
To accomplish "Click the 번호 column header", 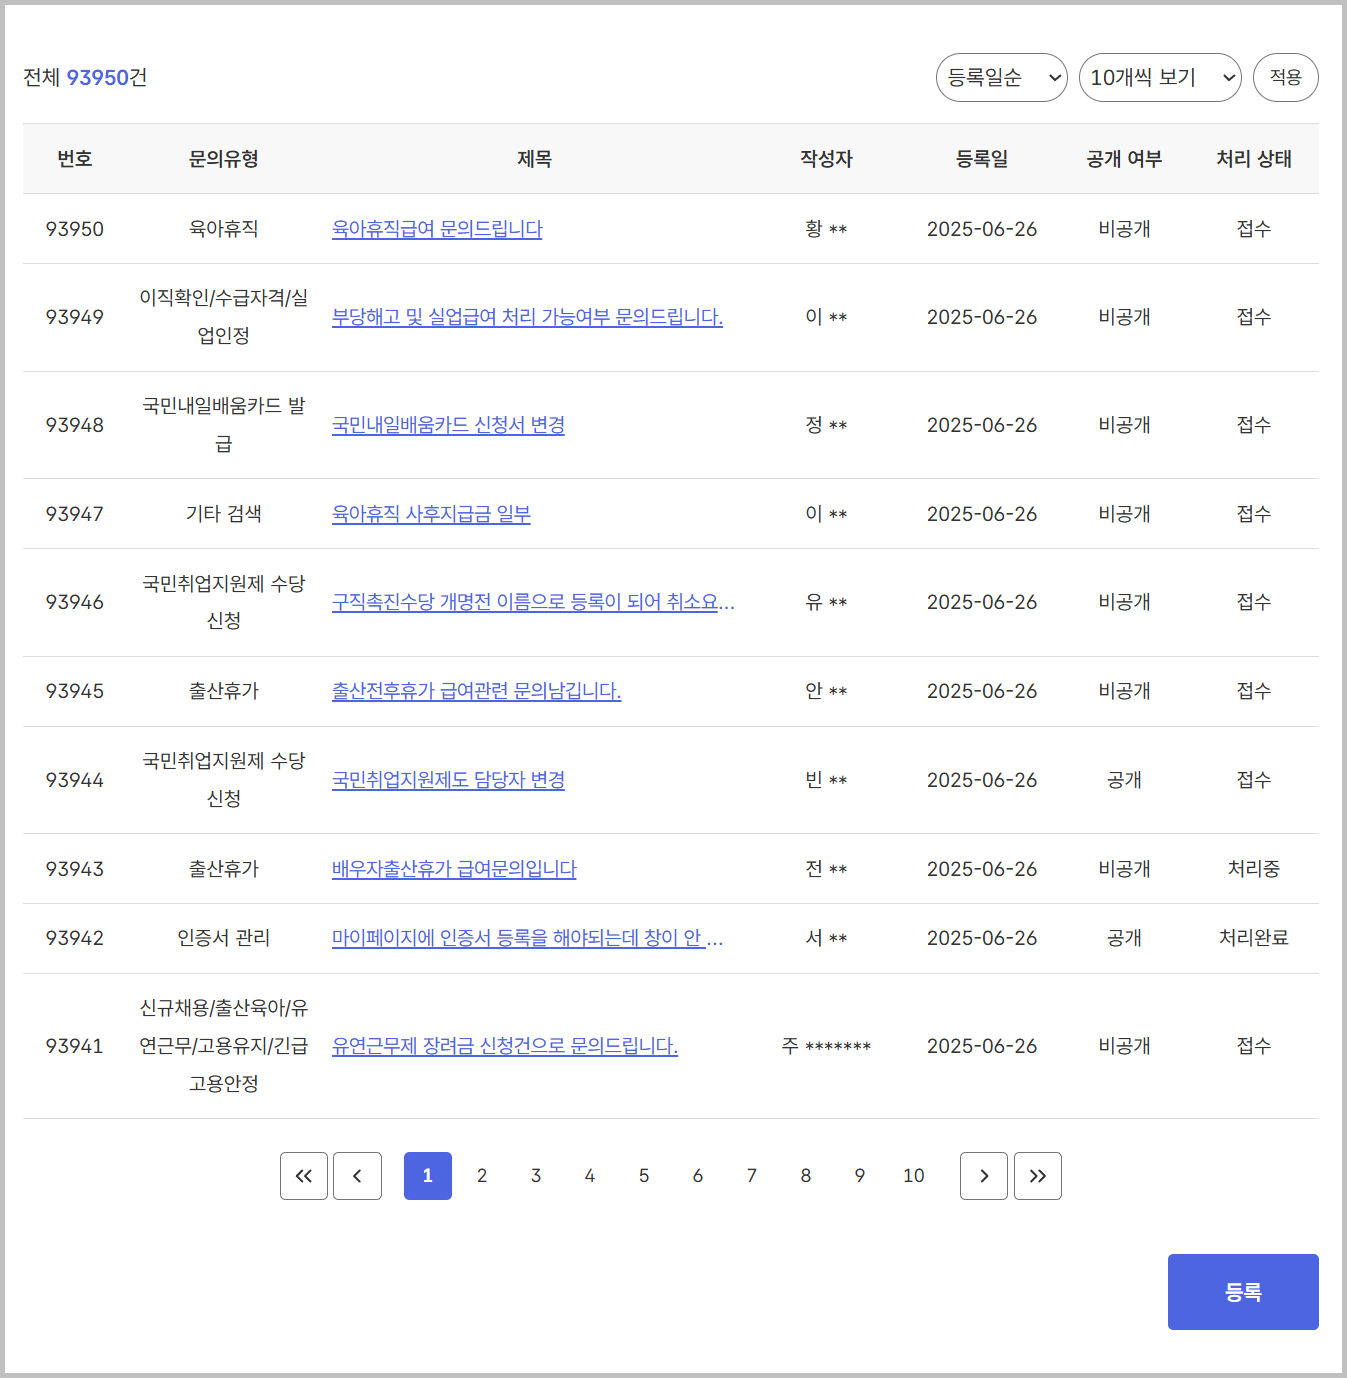I will point(75,159).
